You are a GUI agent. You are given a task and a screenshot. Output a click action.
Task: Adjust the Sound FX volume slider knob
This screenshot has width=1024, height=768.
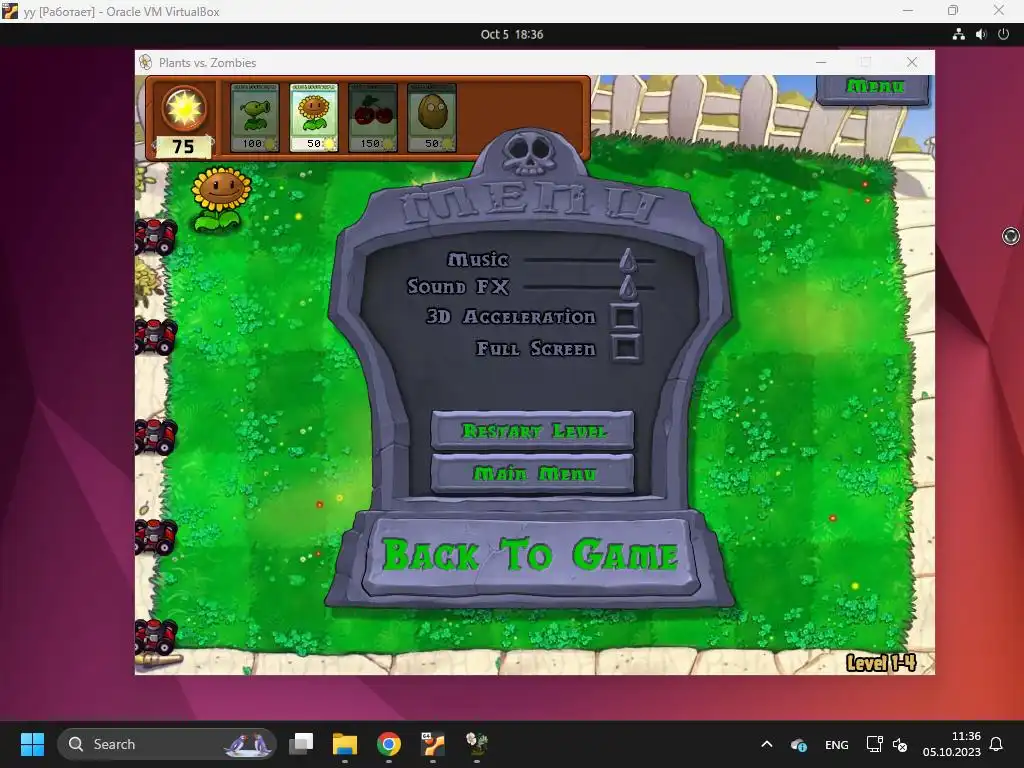pos(628,287)
